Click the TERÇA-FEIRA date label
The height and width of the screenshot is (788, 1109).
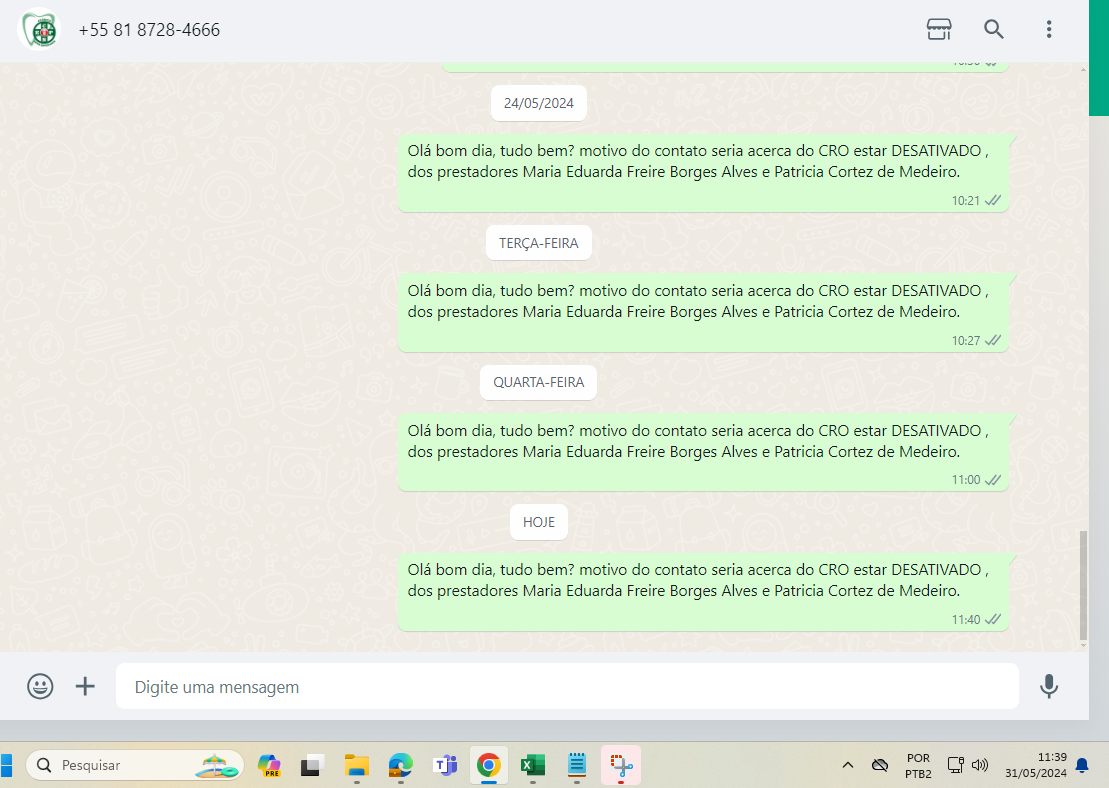[x=539, y=243]
